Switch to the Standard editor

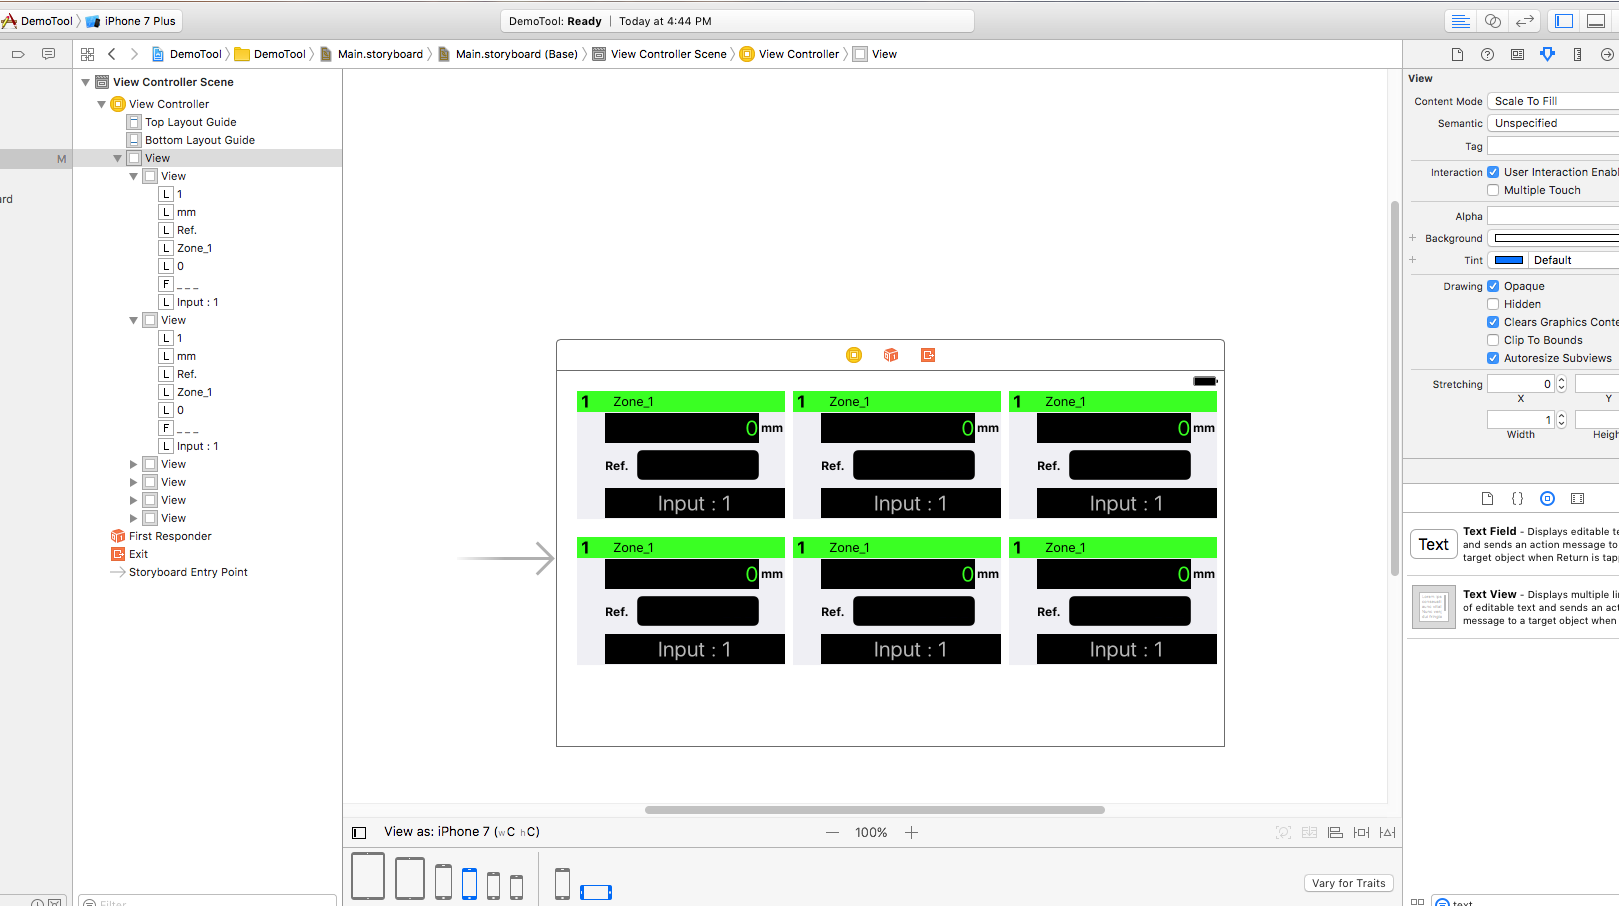(1460, 21)
